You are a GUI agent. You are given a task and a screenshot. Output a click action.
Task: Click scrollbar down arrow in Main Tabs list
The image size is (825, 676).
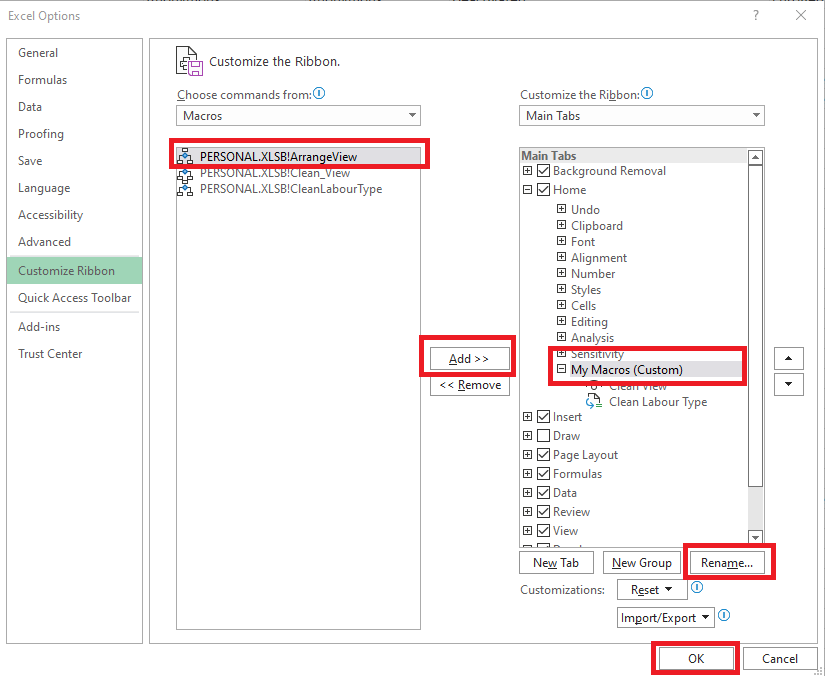coord(756,537)
